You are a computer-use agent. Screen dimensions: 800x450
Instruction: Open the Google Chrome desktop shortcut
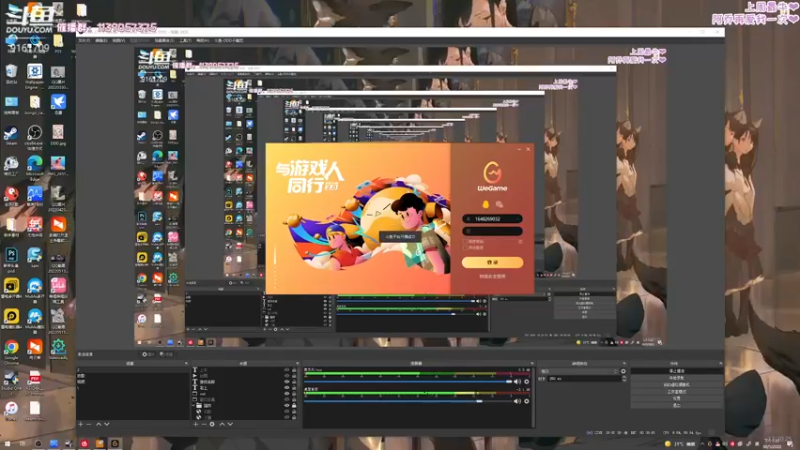click(11, 351)
